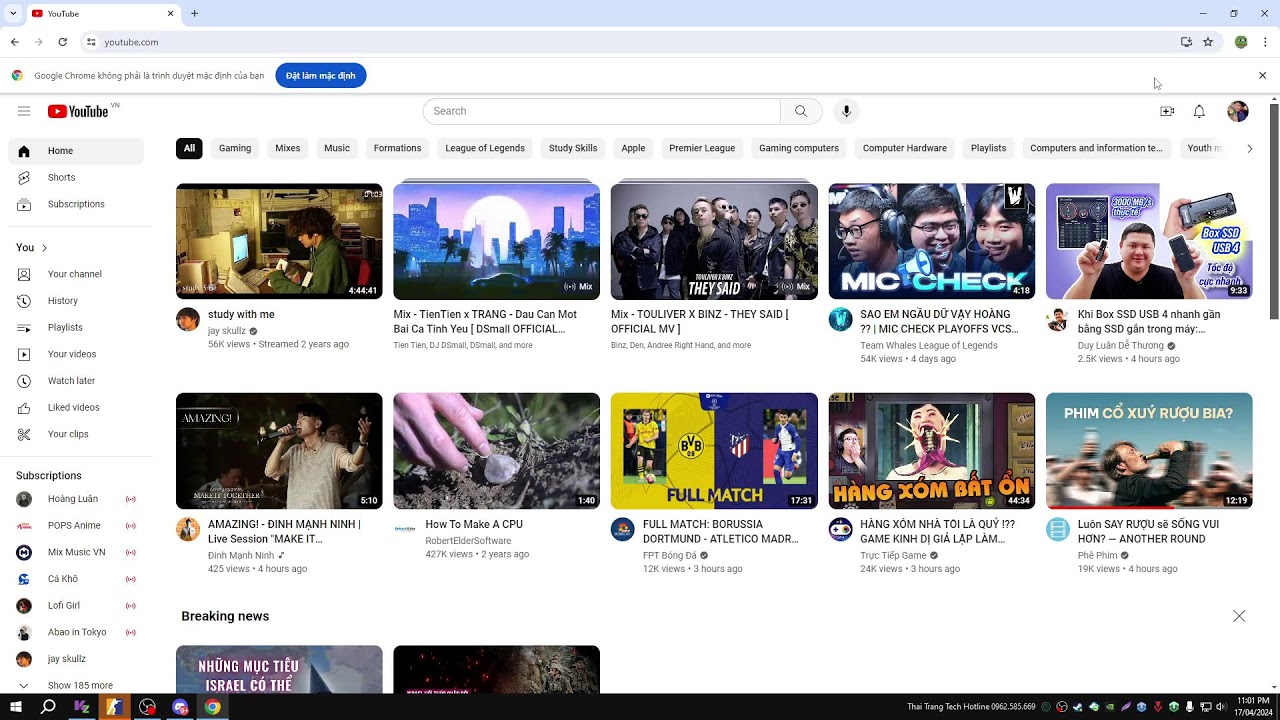This screenshot has width=1280, height=720.
Task: Bookmark this page with star icon
Action: (x=1208, y=42)
